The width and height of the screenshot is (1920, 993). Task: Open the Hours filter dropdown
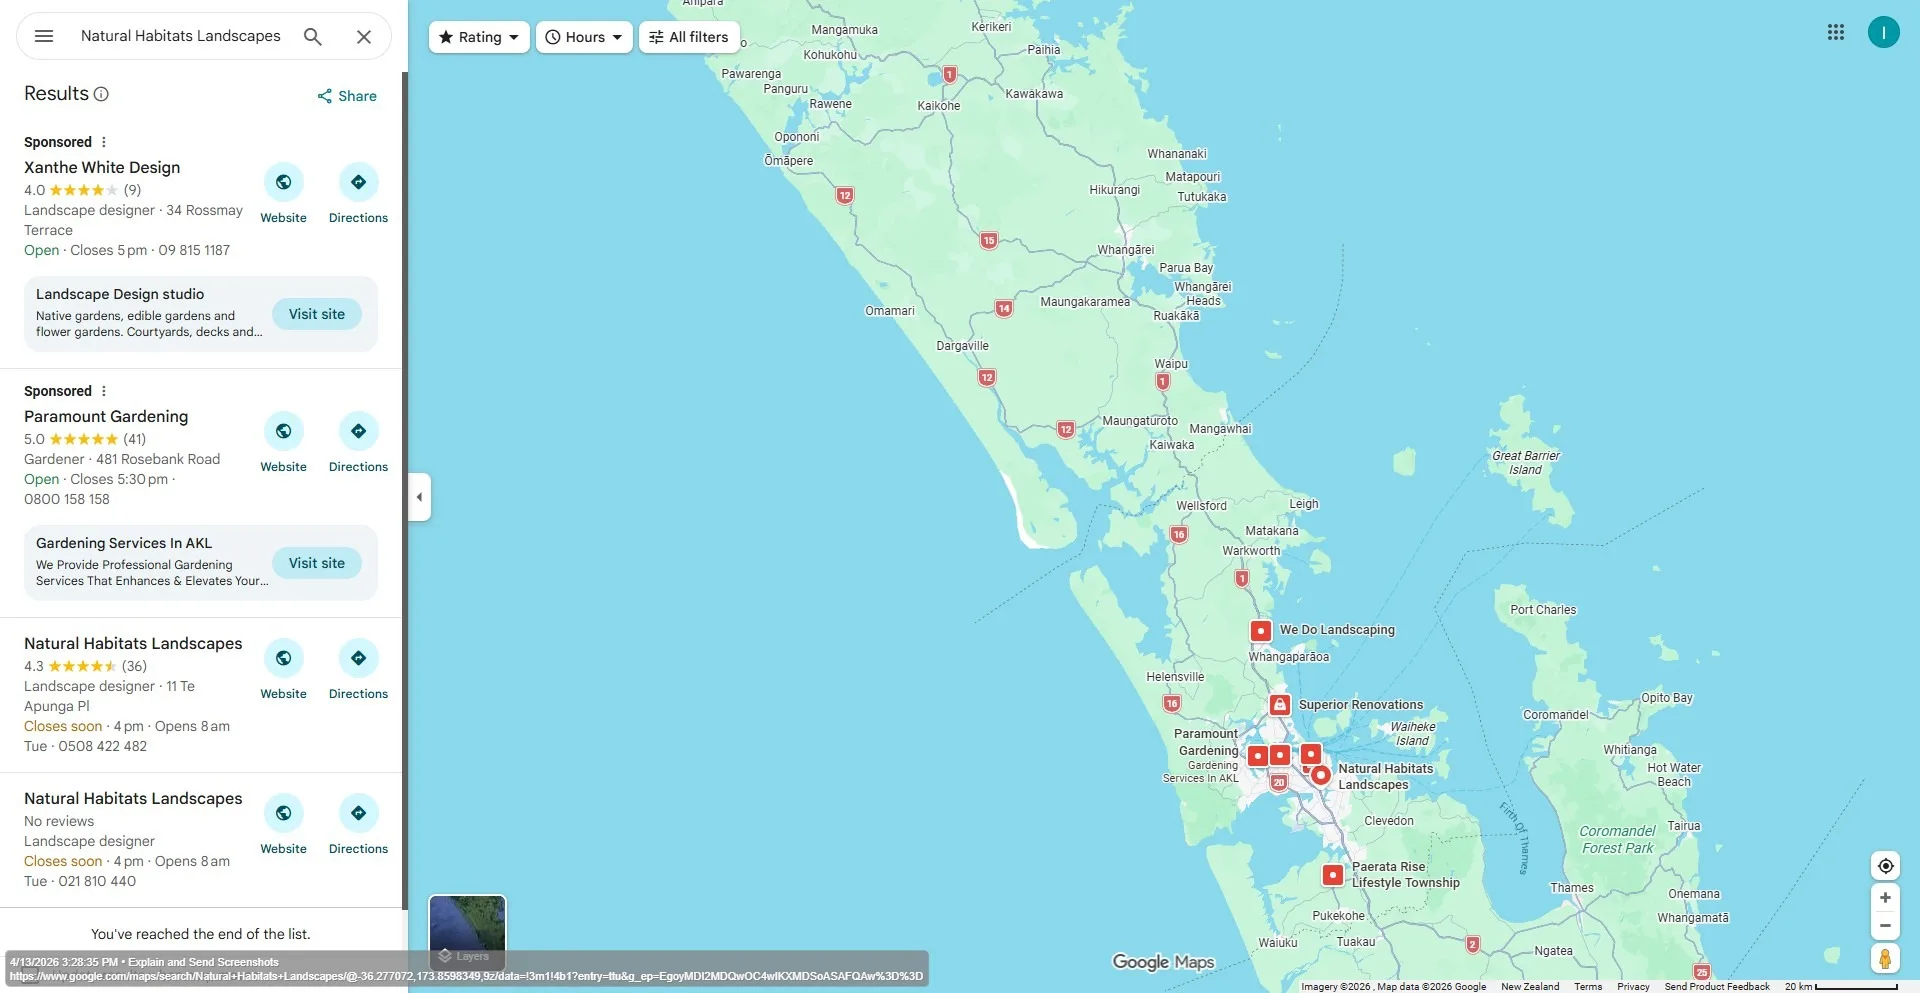point(584,37)
